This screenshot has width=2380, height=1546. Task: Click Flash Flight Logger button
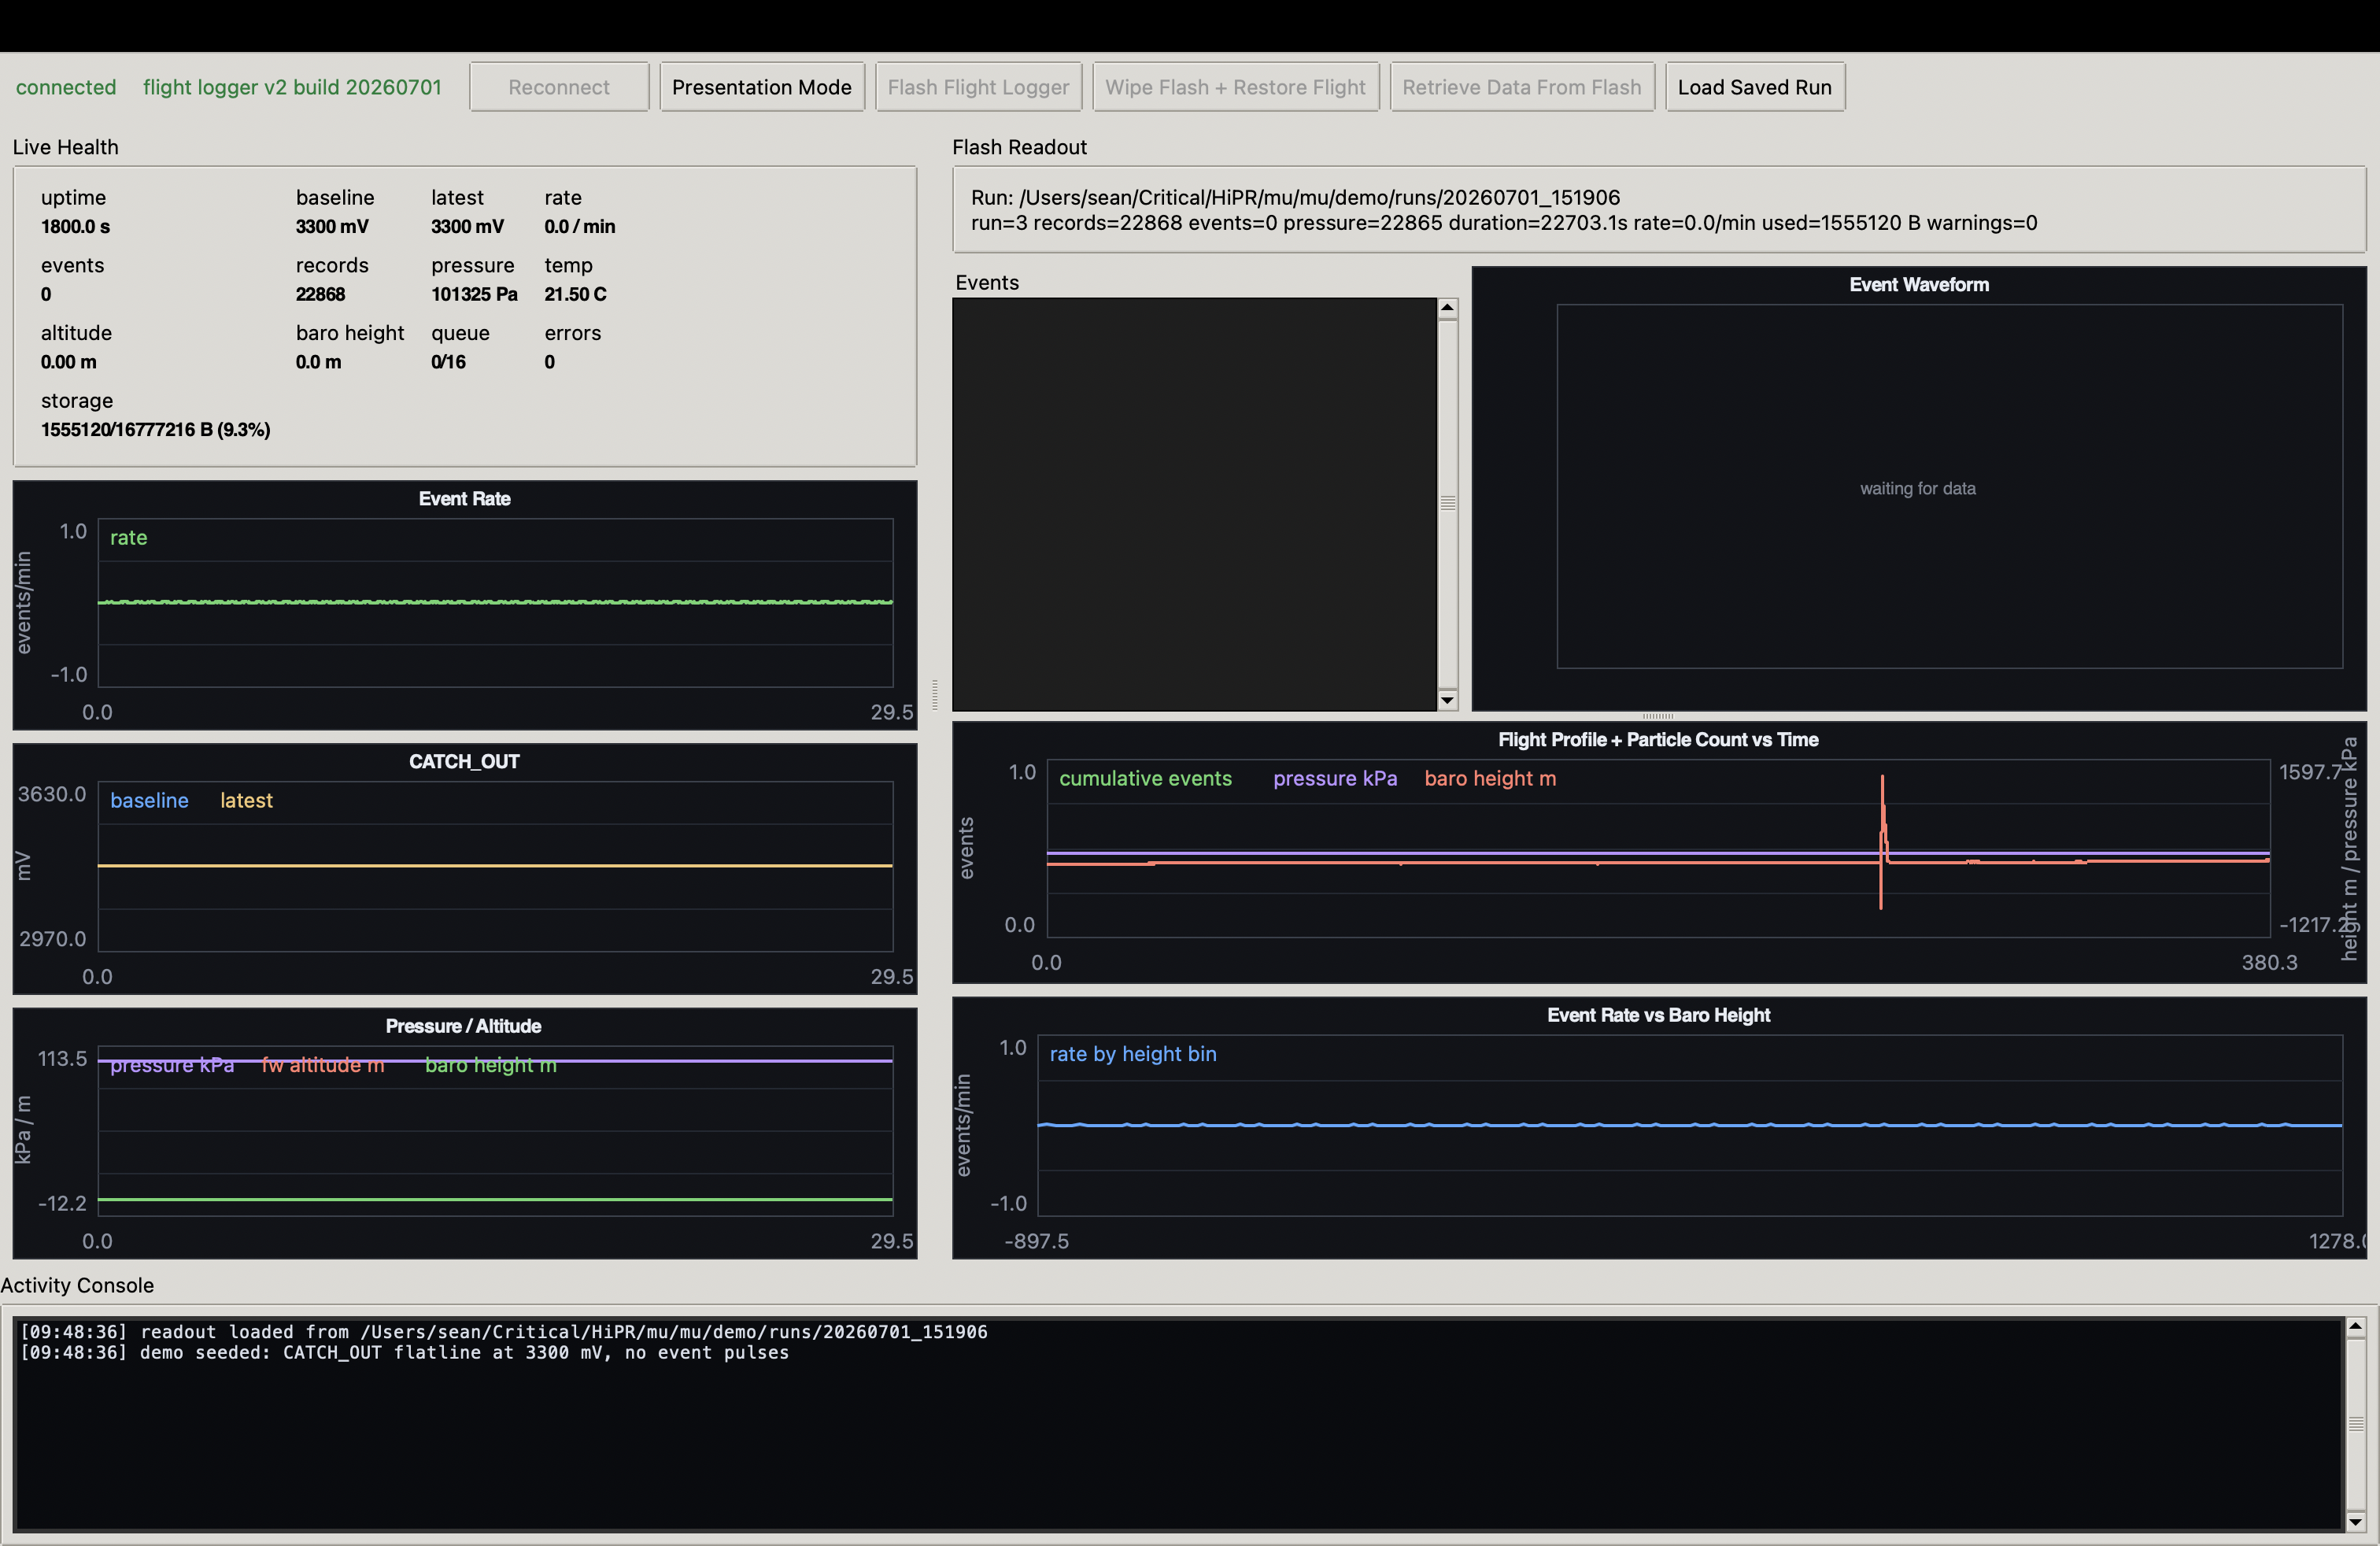(x=978, y=87)
